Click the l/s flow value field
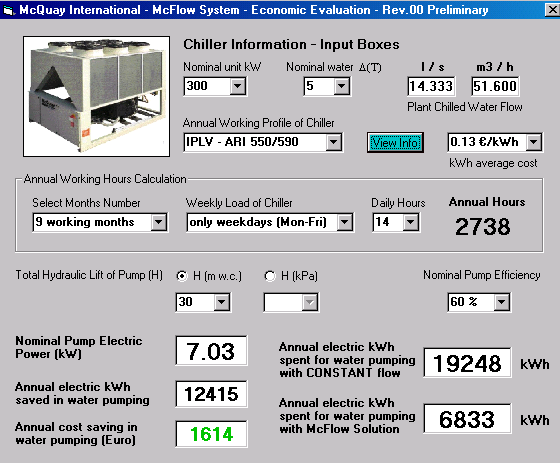560x463 pixels. (x=431, y=86)
